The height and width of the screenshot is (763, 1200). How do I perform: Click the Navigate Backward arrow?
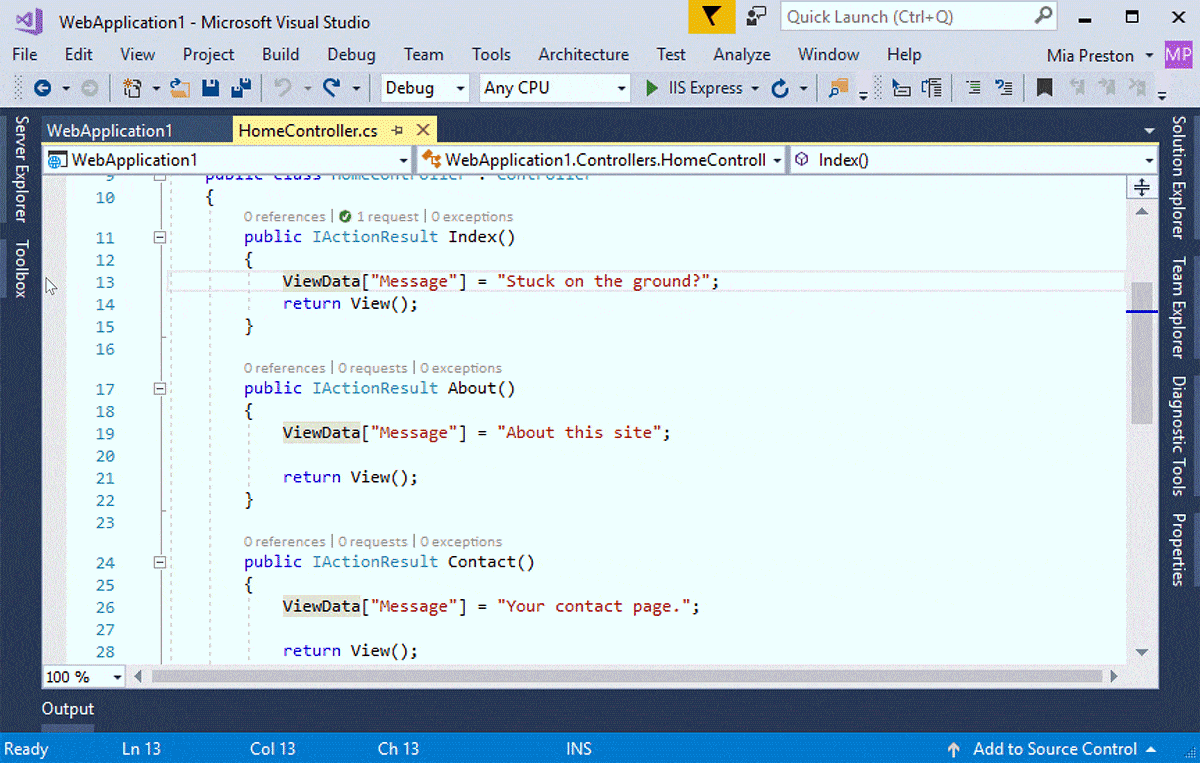[44, 88]
